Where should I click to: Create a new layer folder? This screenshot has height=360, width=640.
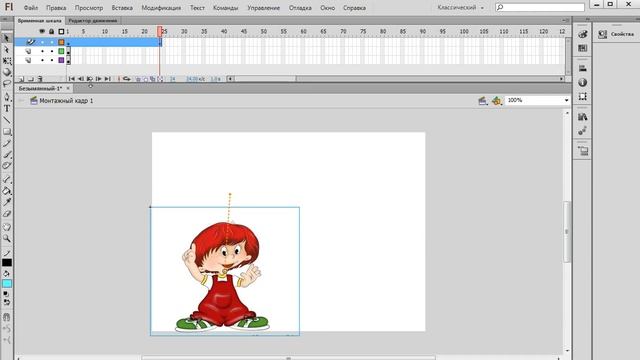(31, 79)
